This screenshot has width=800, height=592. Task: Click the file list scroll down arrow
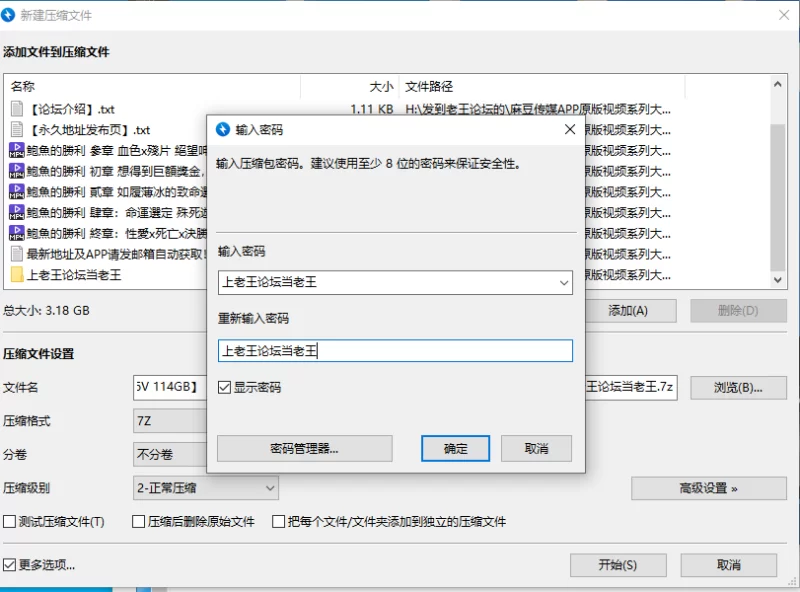[778, 280]
